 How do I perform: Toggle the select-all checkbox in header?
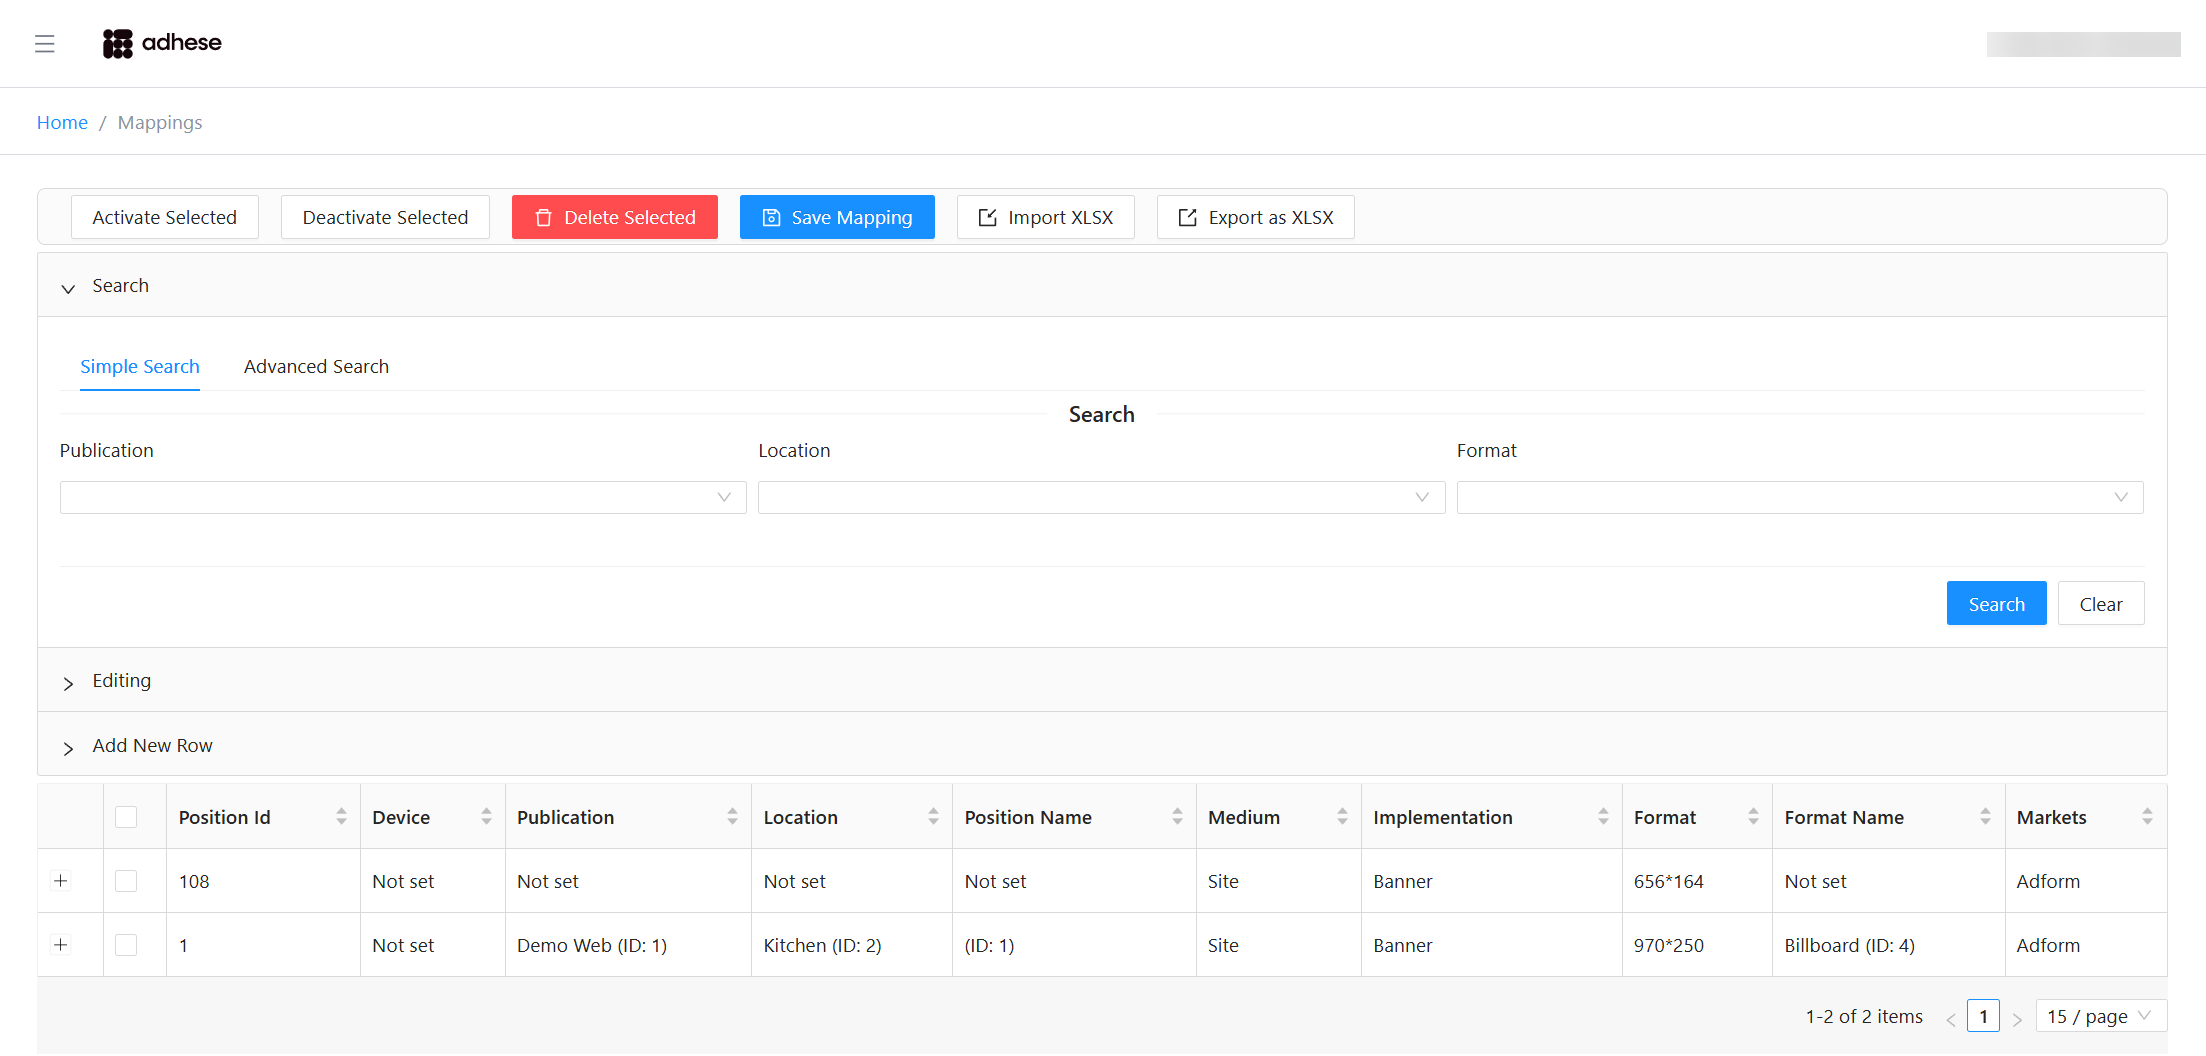point(126,817)
